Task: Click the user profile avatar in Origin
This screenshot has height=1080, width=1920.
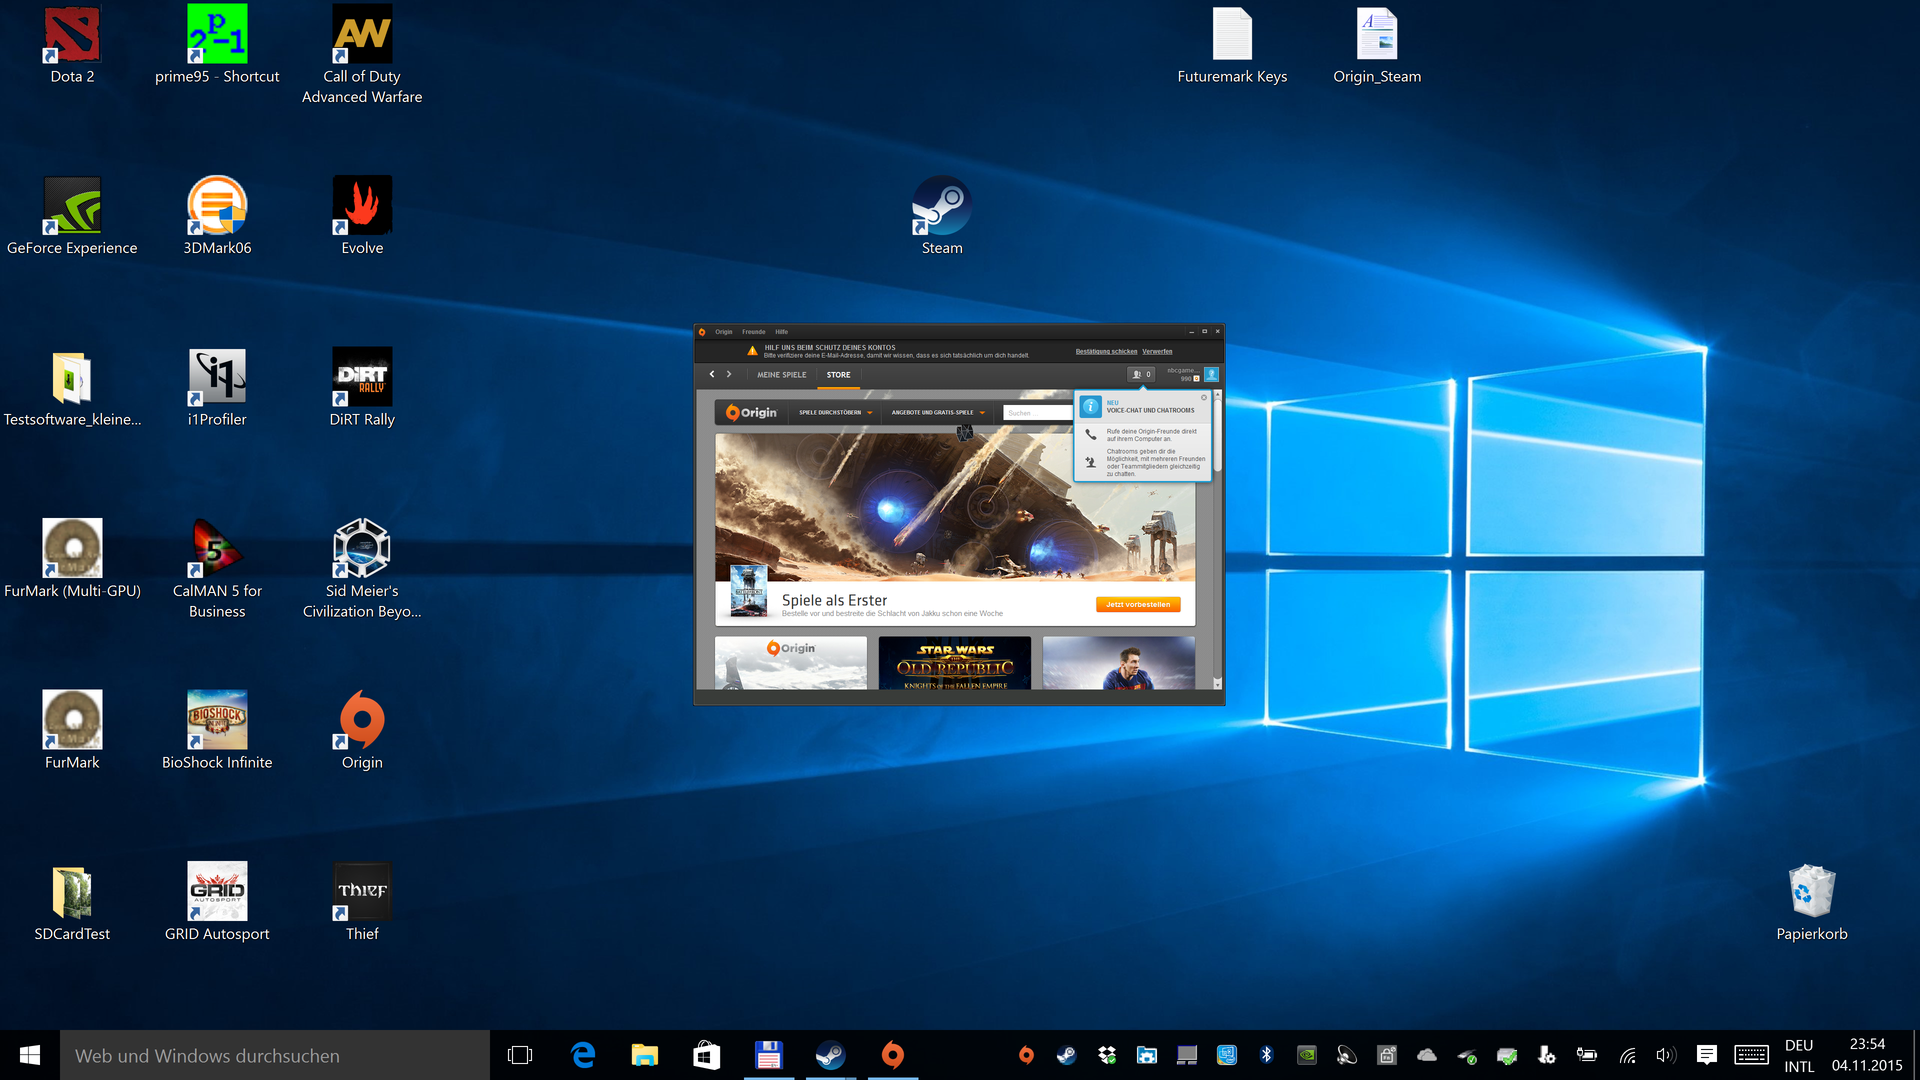Action: pos(1211,374)
